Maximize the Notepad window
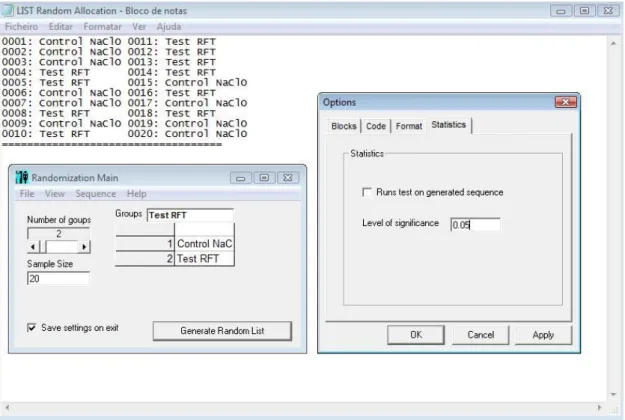 click(x=584, y=11)
